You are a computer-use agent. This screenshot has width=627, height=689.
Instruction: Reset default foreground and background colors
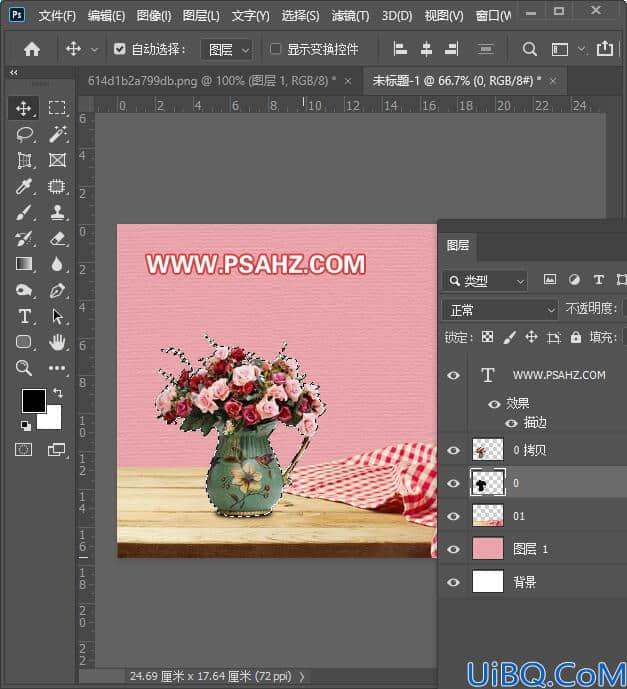tap(26, 425)
